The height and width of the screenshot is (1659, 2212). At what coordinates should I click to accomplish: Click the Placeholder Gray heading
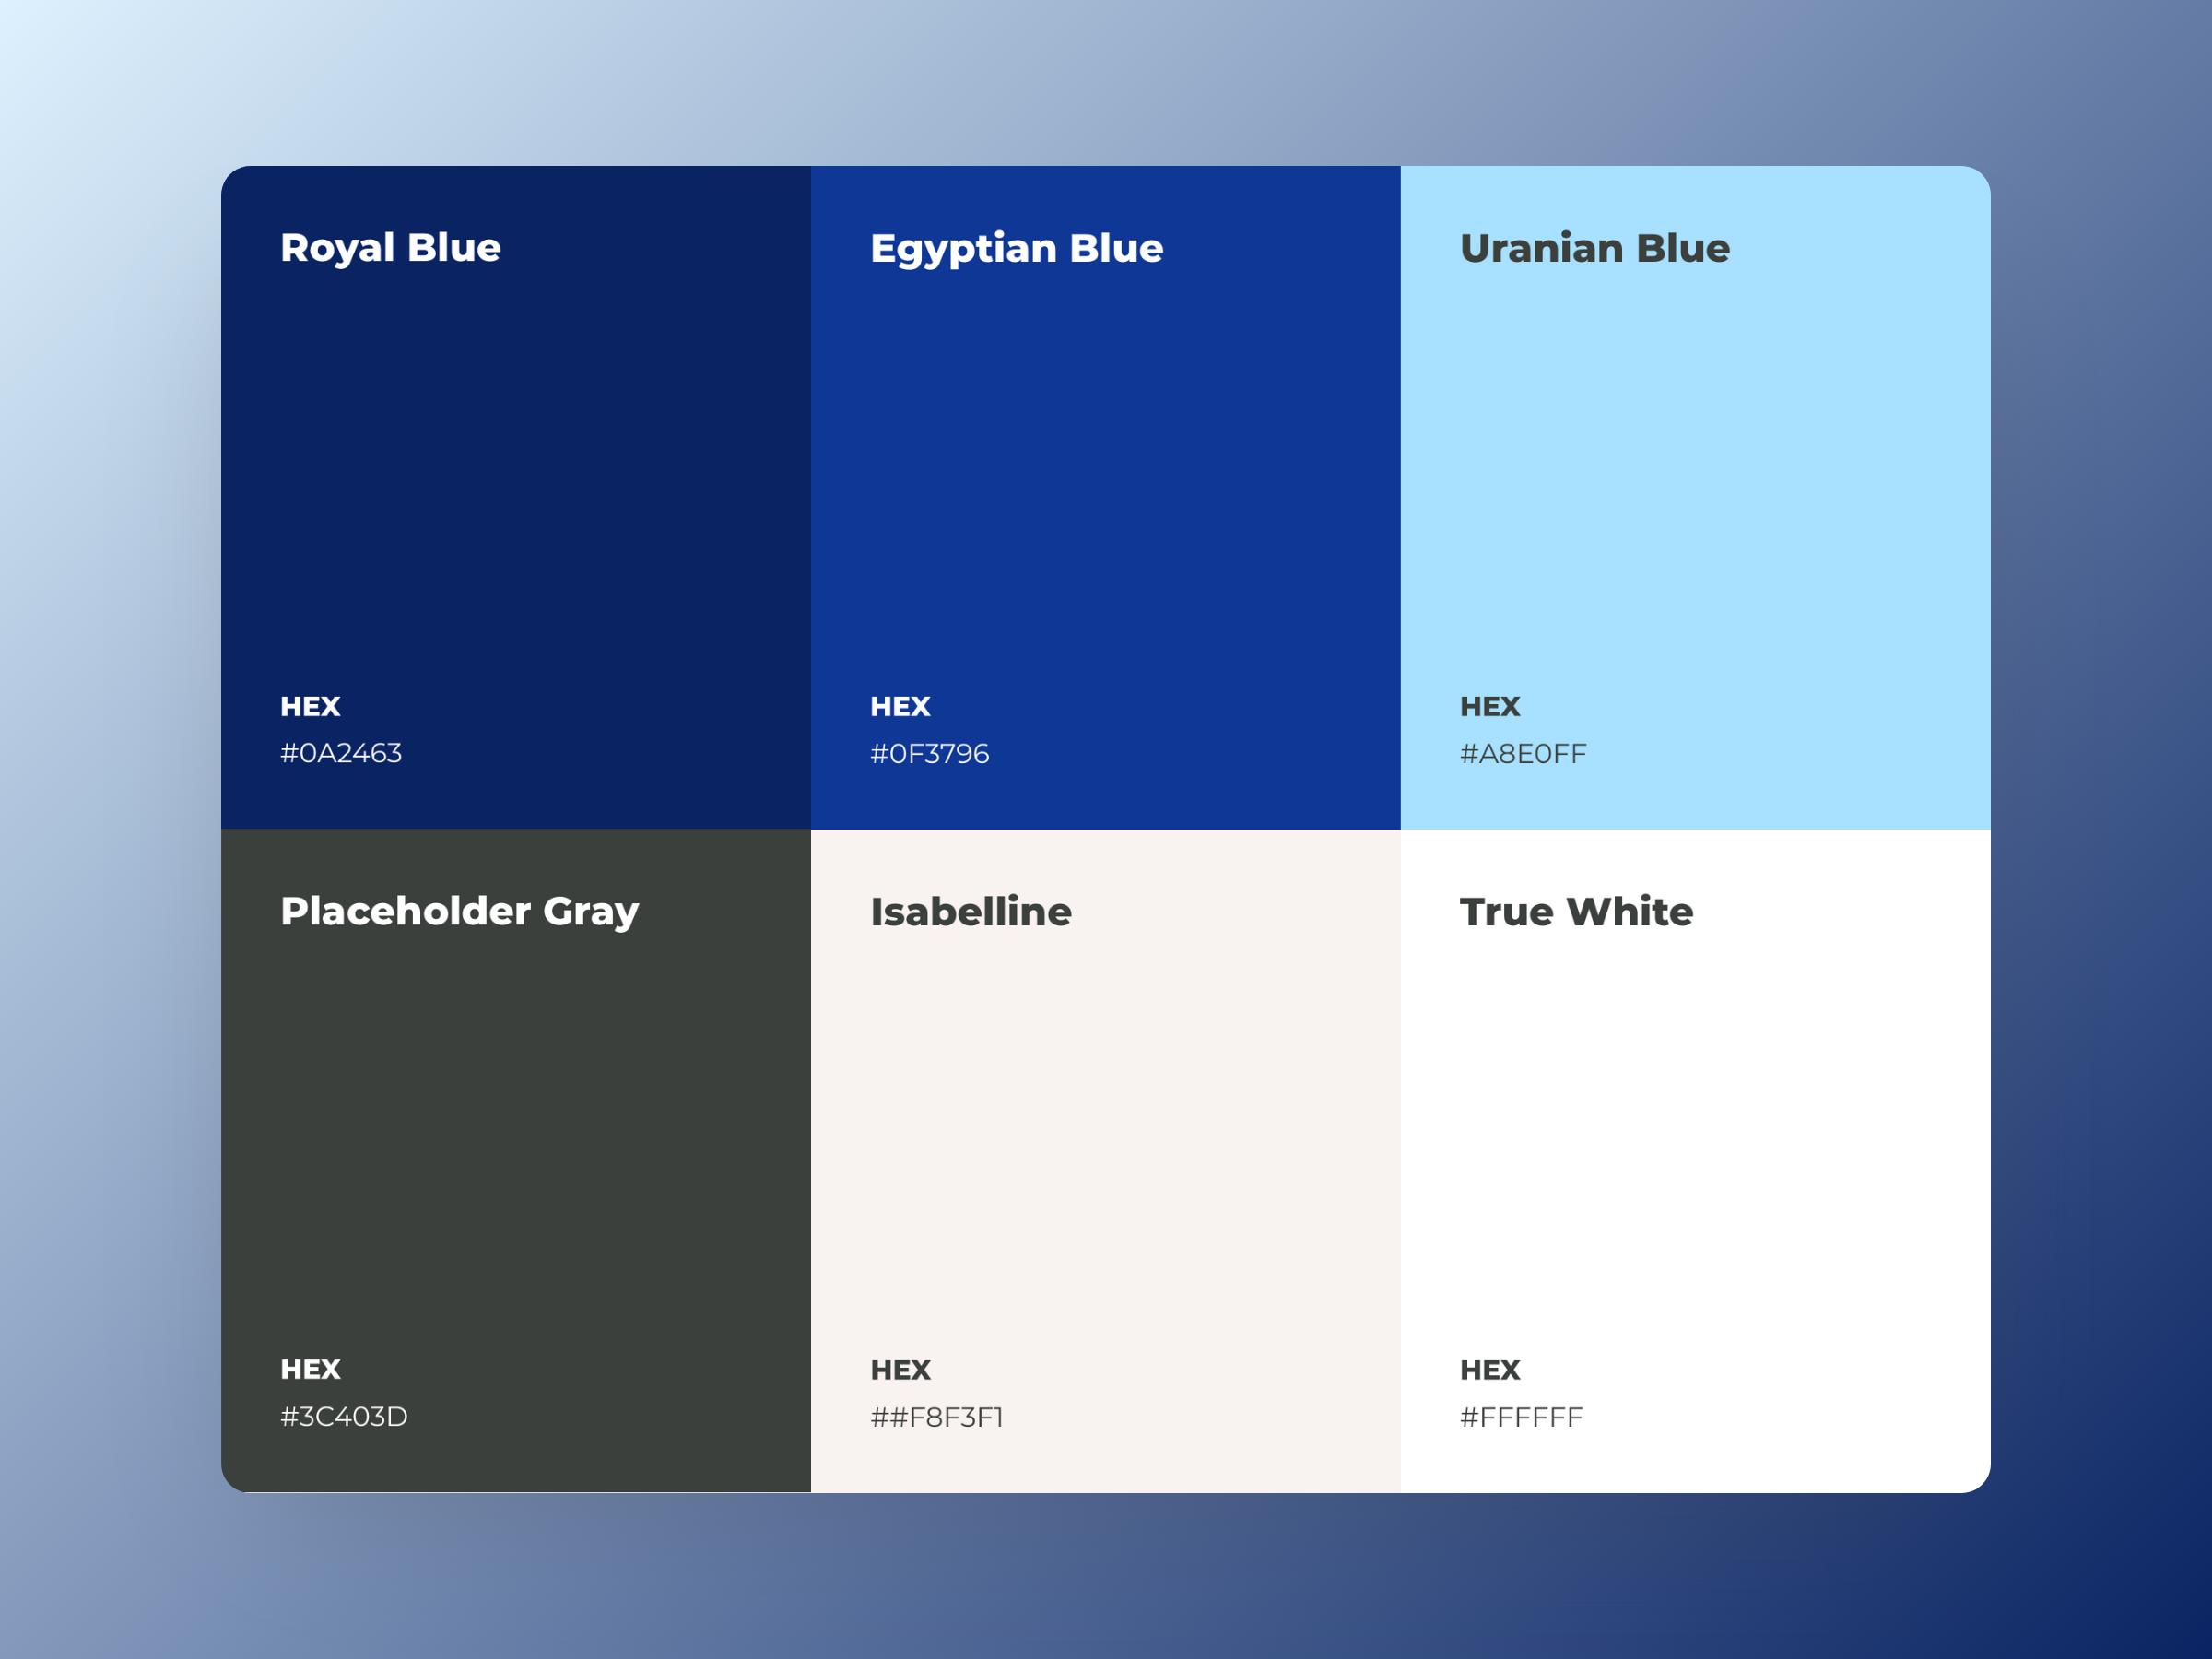click(x=459, y=911)
